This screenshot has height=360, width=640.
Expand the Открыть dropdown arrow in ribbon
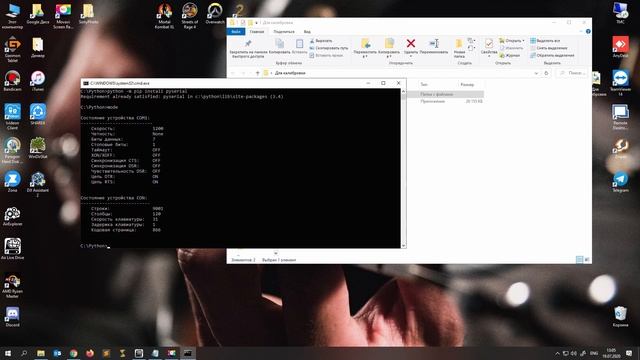point(523,41)
